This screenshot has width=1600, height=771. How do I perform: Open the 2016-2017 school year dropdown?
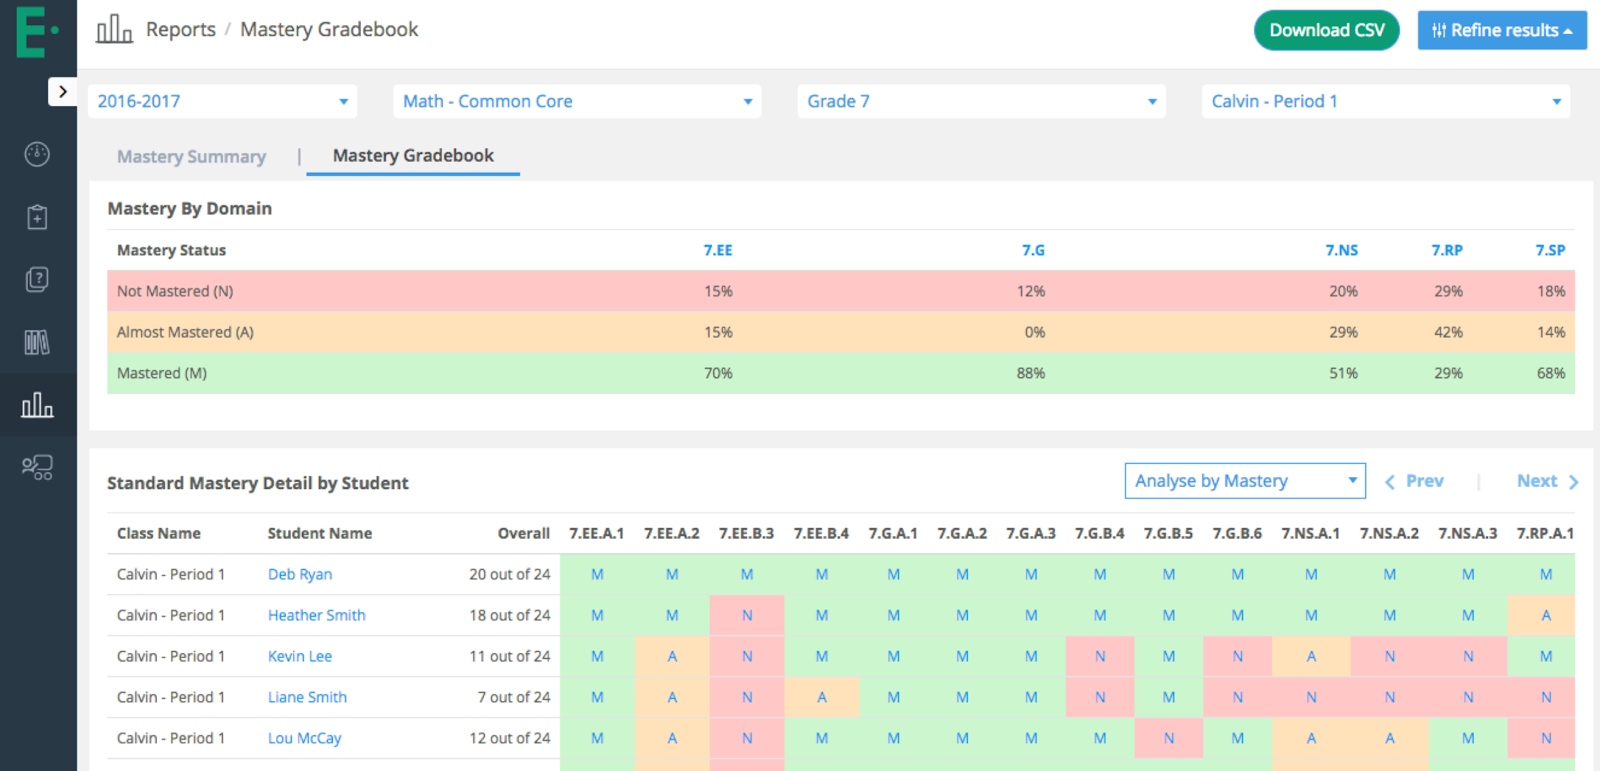click(223, 101)
